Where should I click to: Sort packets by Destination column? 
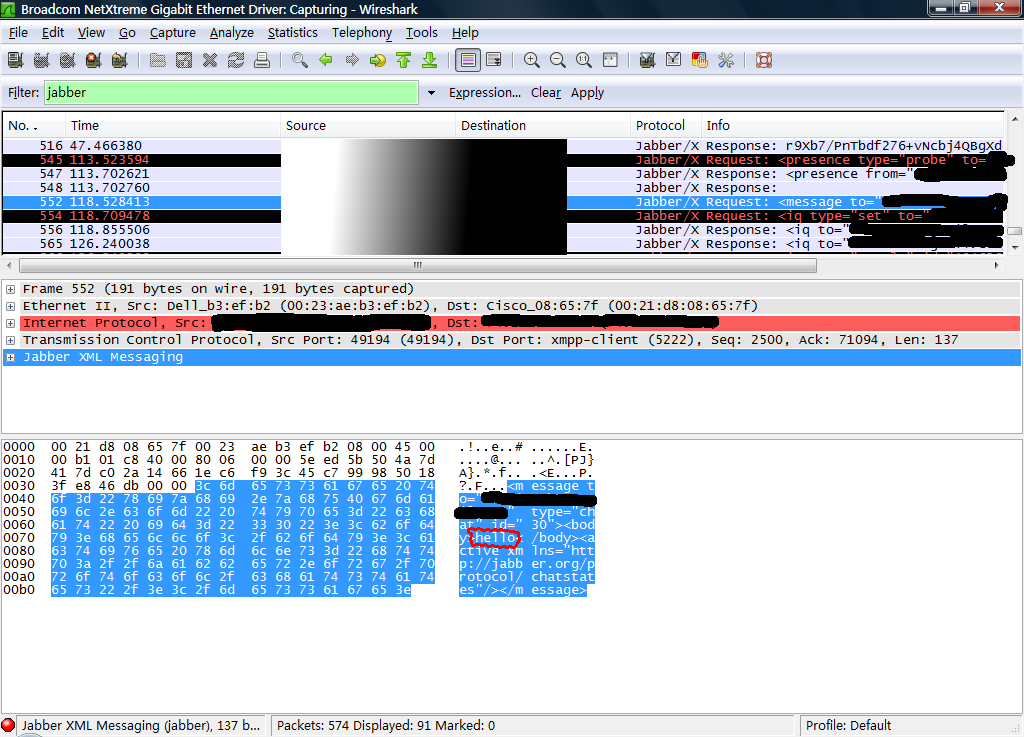coord(543,125)
